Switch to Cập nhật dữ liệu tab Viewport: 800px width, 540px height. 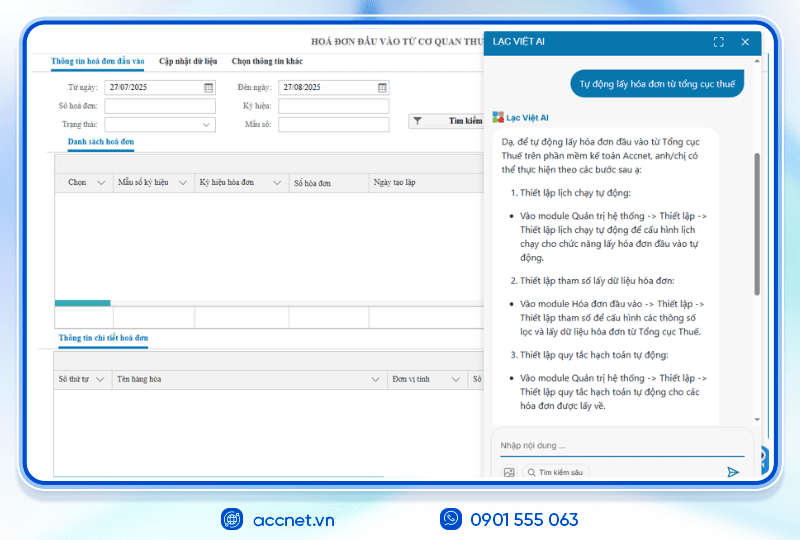[188, 61]
